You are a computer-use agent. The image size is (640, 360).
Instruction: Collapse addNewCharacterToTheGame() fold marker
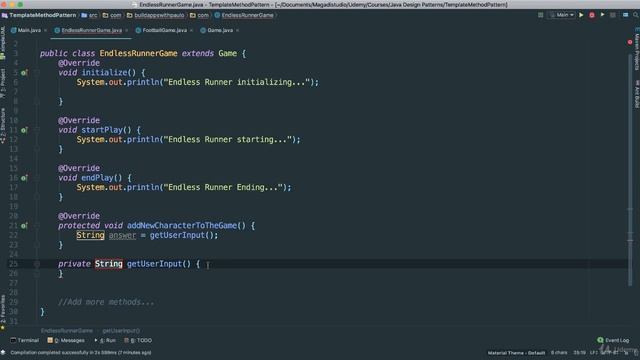point(37,226)
